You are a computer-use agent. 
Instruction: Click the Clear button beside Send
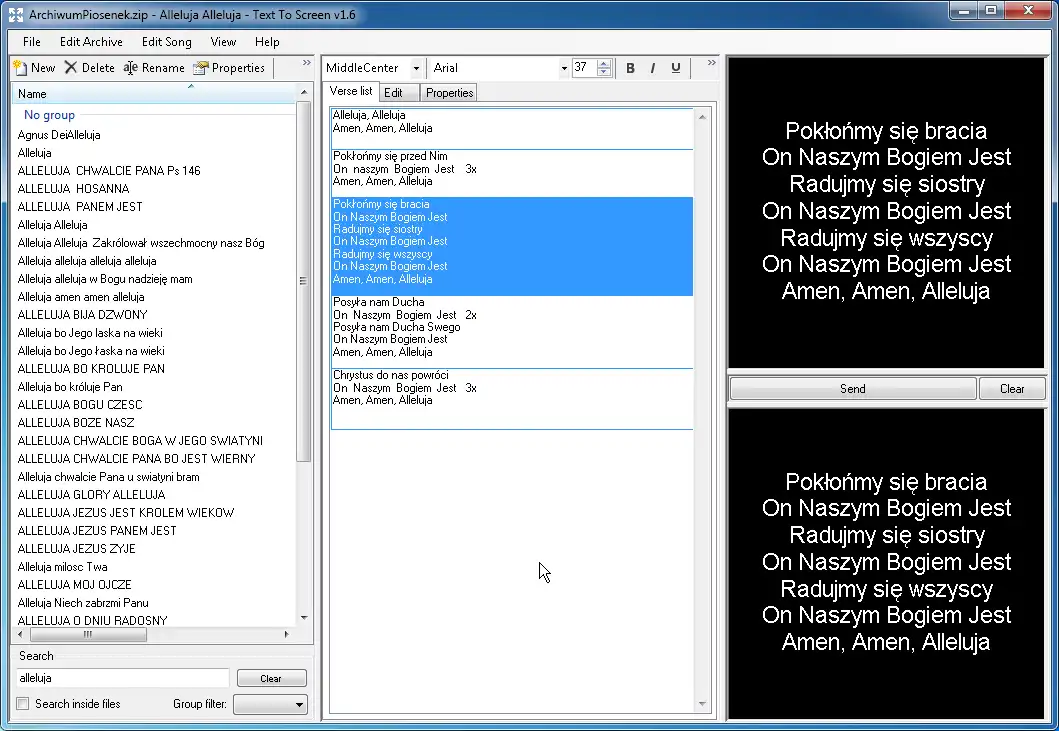(x=1012, y=388)
